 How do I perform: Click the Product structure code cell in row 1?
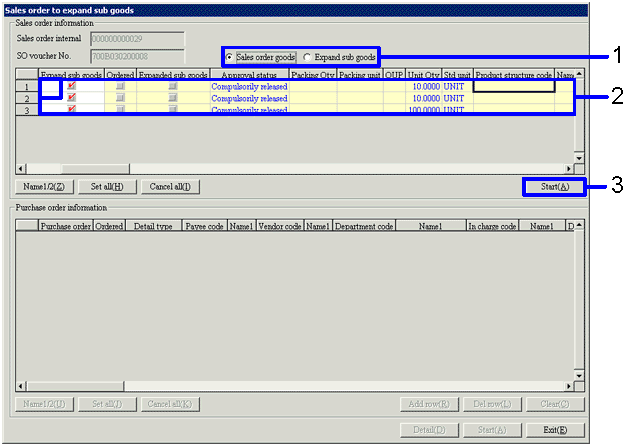pyautogui.click(x=513, y=87)
